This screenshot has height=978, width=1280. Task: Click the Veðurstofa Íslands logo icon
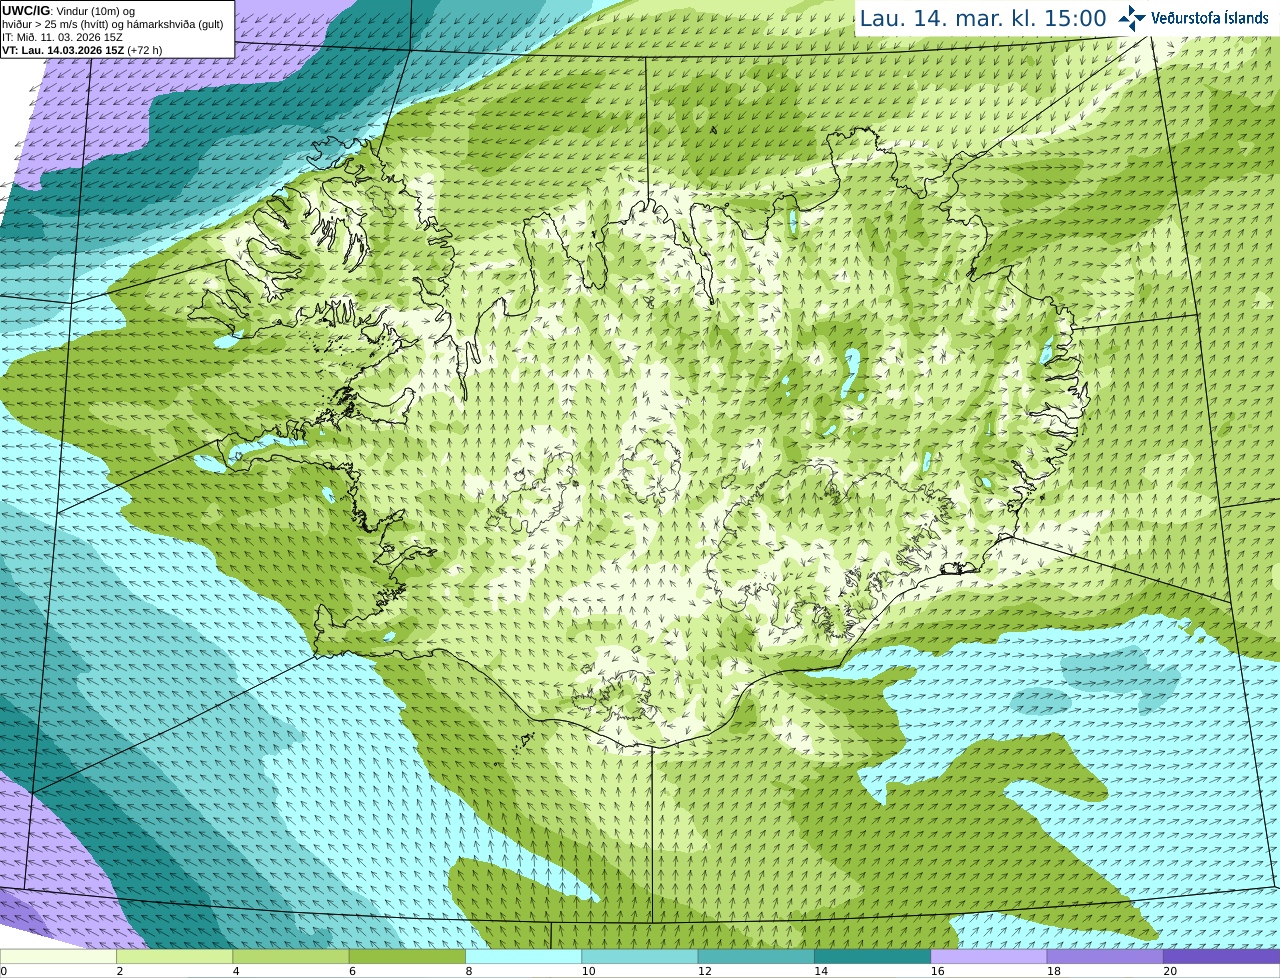[1132, 18]
